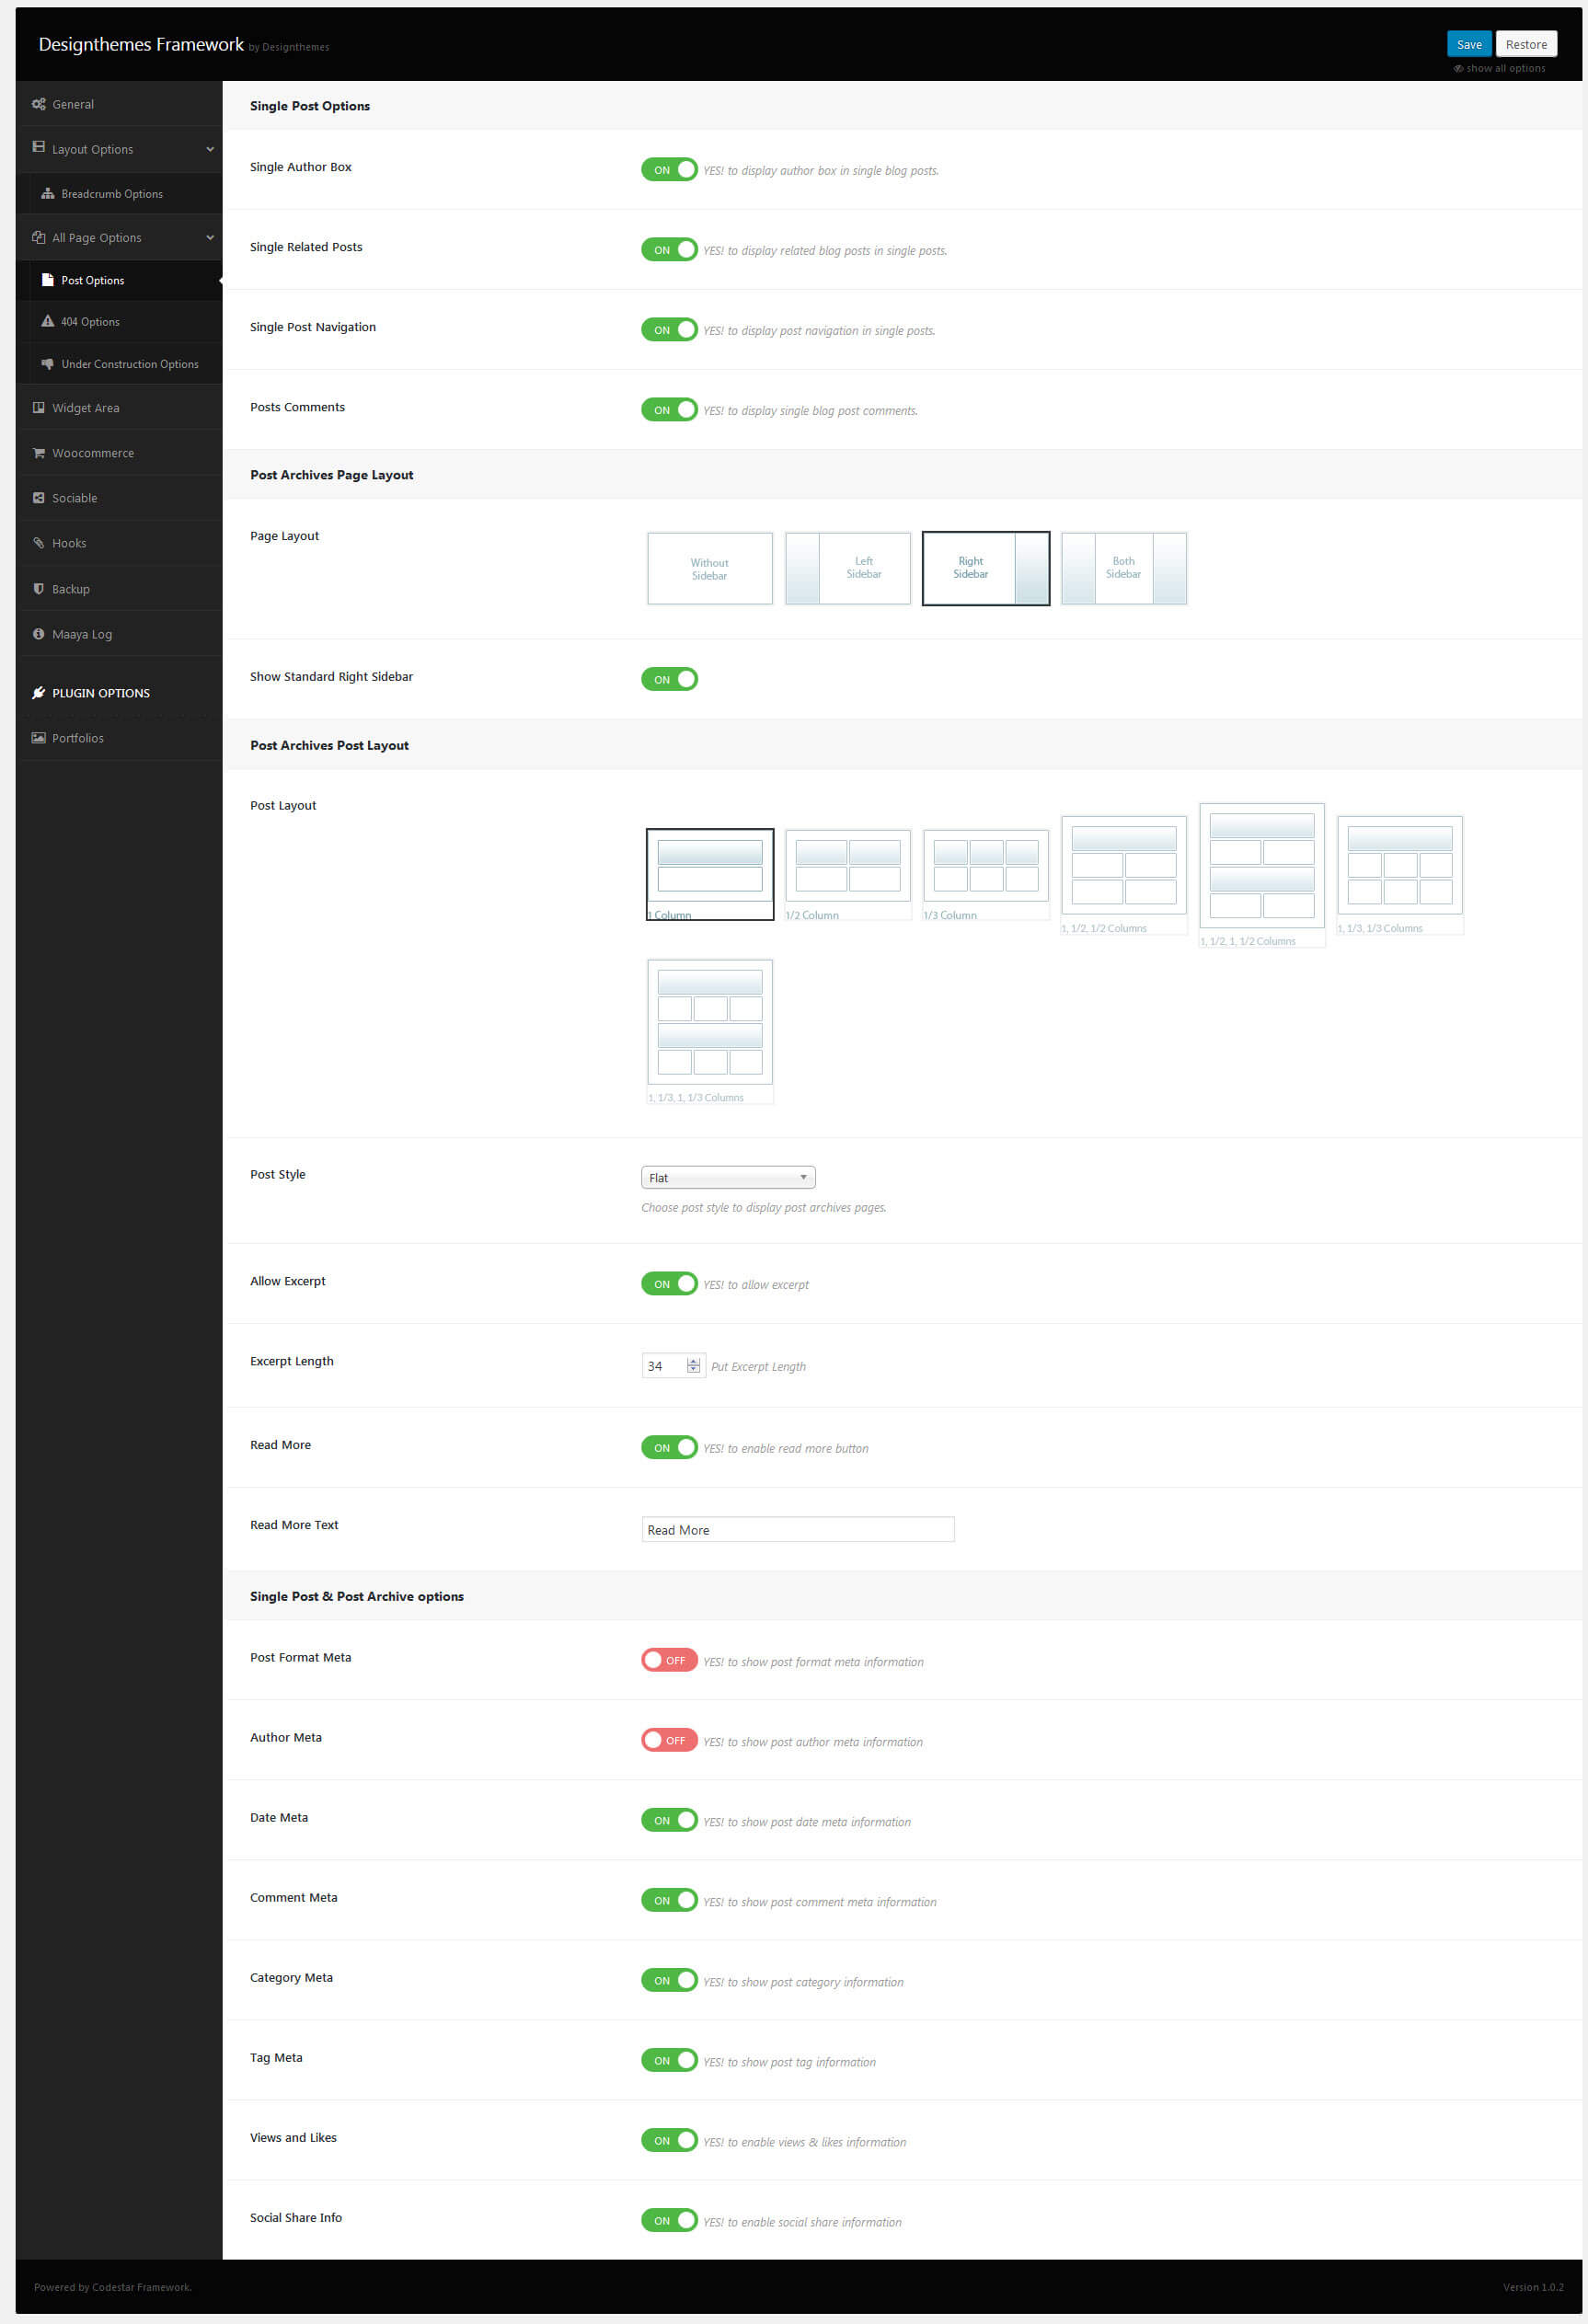
Task: Toggle Single Post Navigation off
Action: point(669,330)
